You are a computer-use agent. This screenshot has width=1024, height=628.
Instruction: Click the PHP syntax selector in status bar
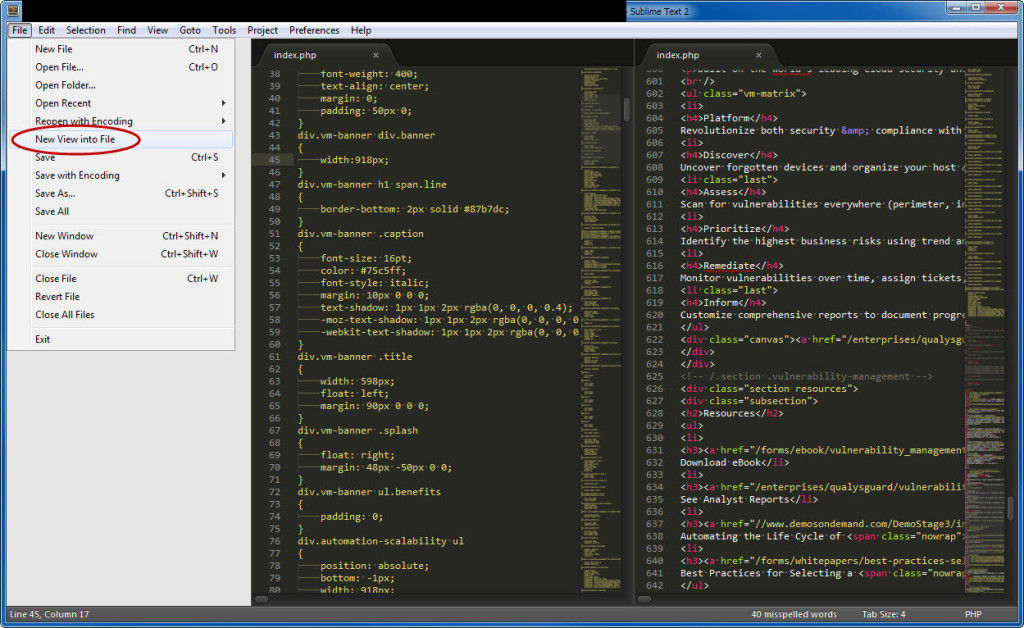(x=977, y=614)
